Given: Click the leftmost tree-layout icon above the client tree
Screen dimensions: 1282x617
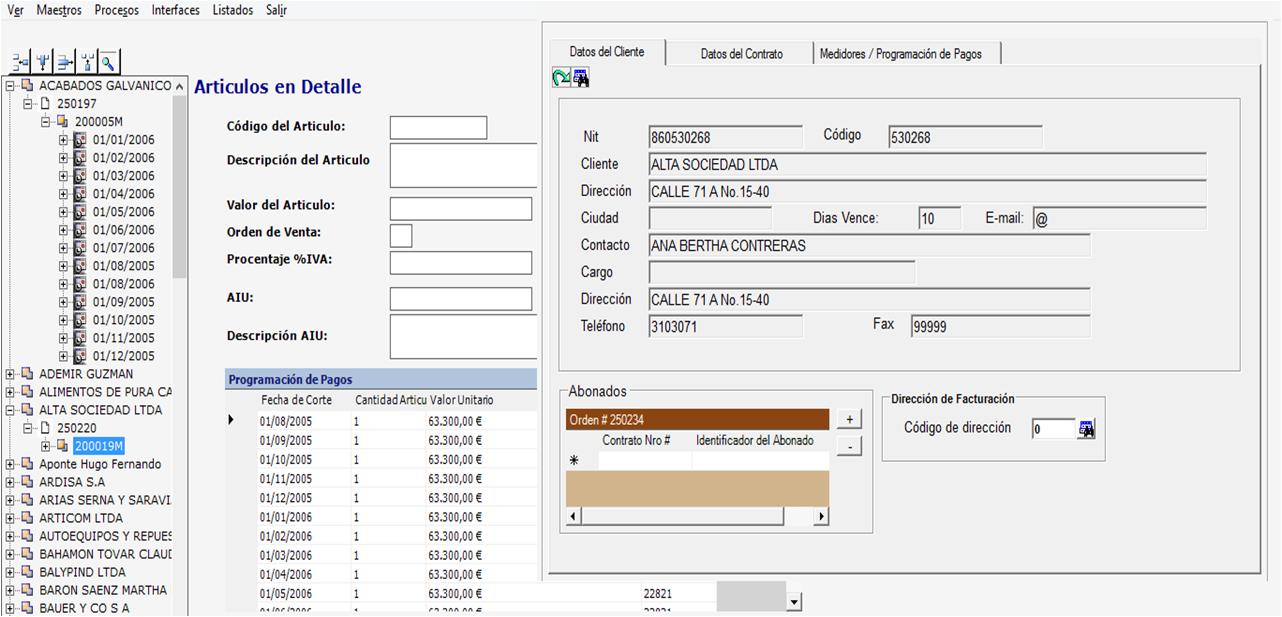Looking at the screenshot, I should tap(20, 63).
